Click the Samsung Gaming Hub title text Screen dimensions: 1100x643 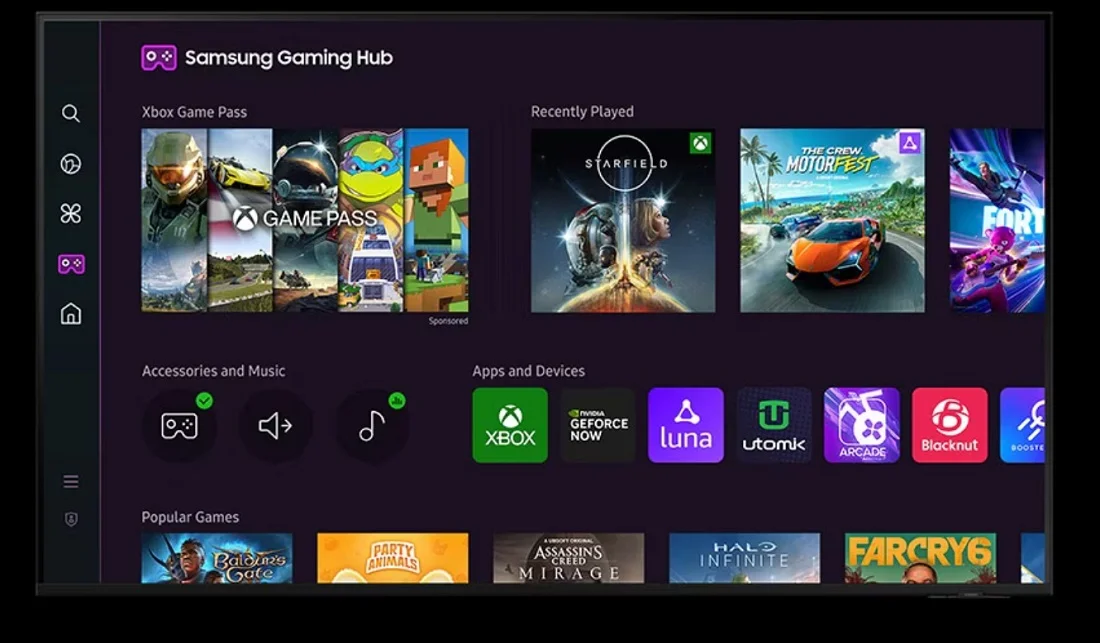(288, 57)
